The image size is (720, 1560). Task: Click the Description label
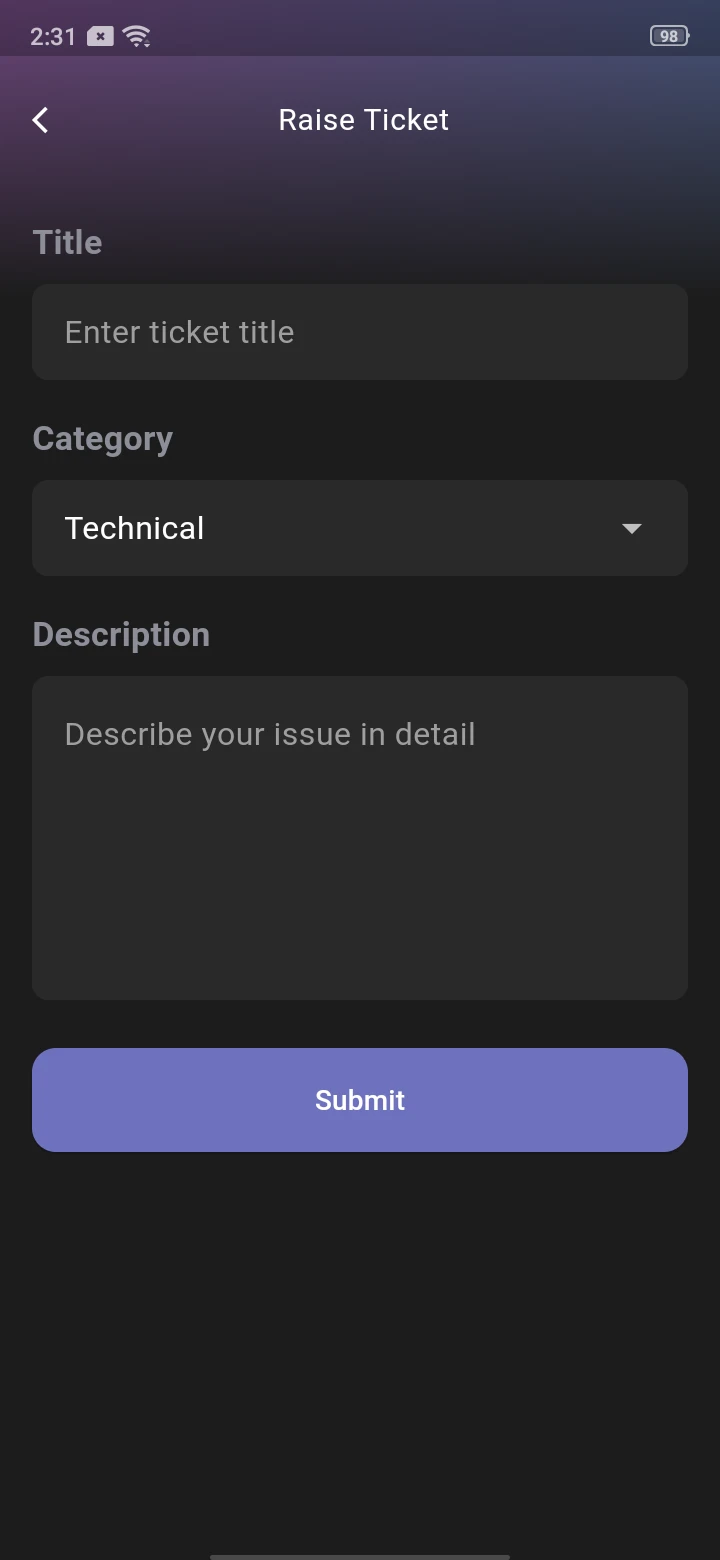point(121,634)
